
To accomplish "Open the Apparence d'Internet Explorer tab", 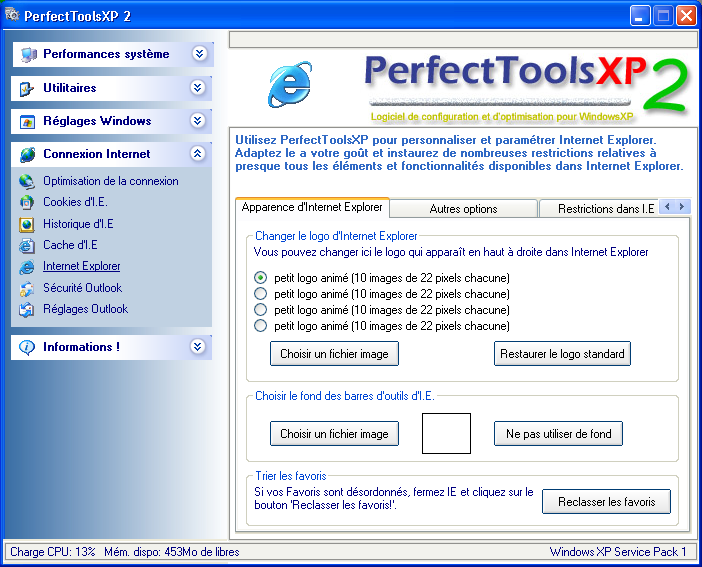I will [312, 207].
